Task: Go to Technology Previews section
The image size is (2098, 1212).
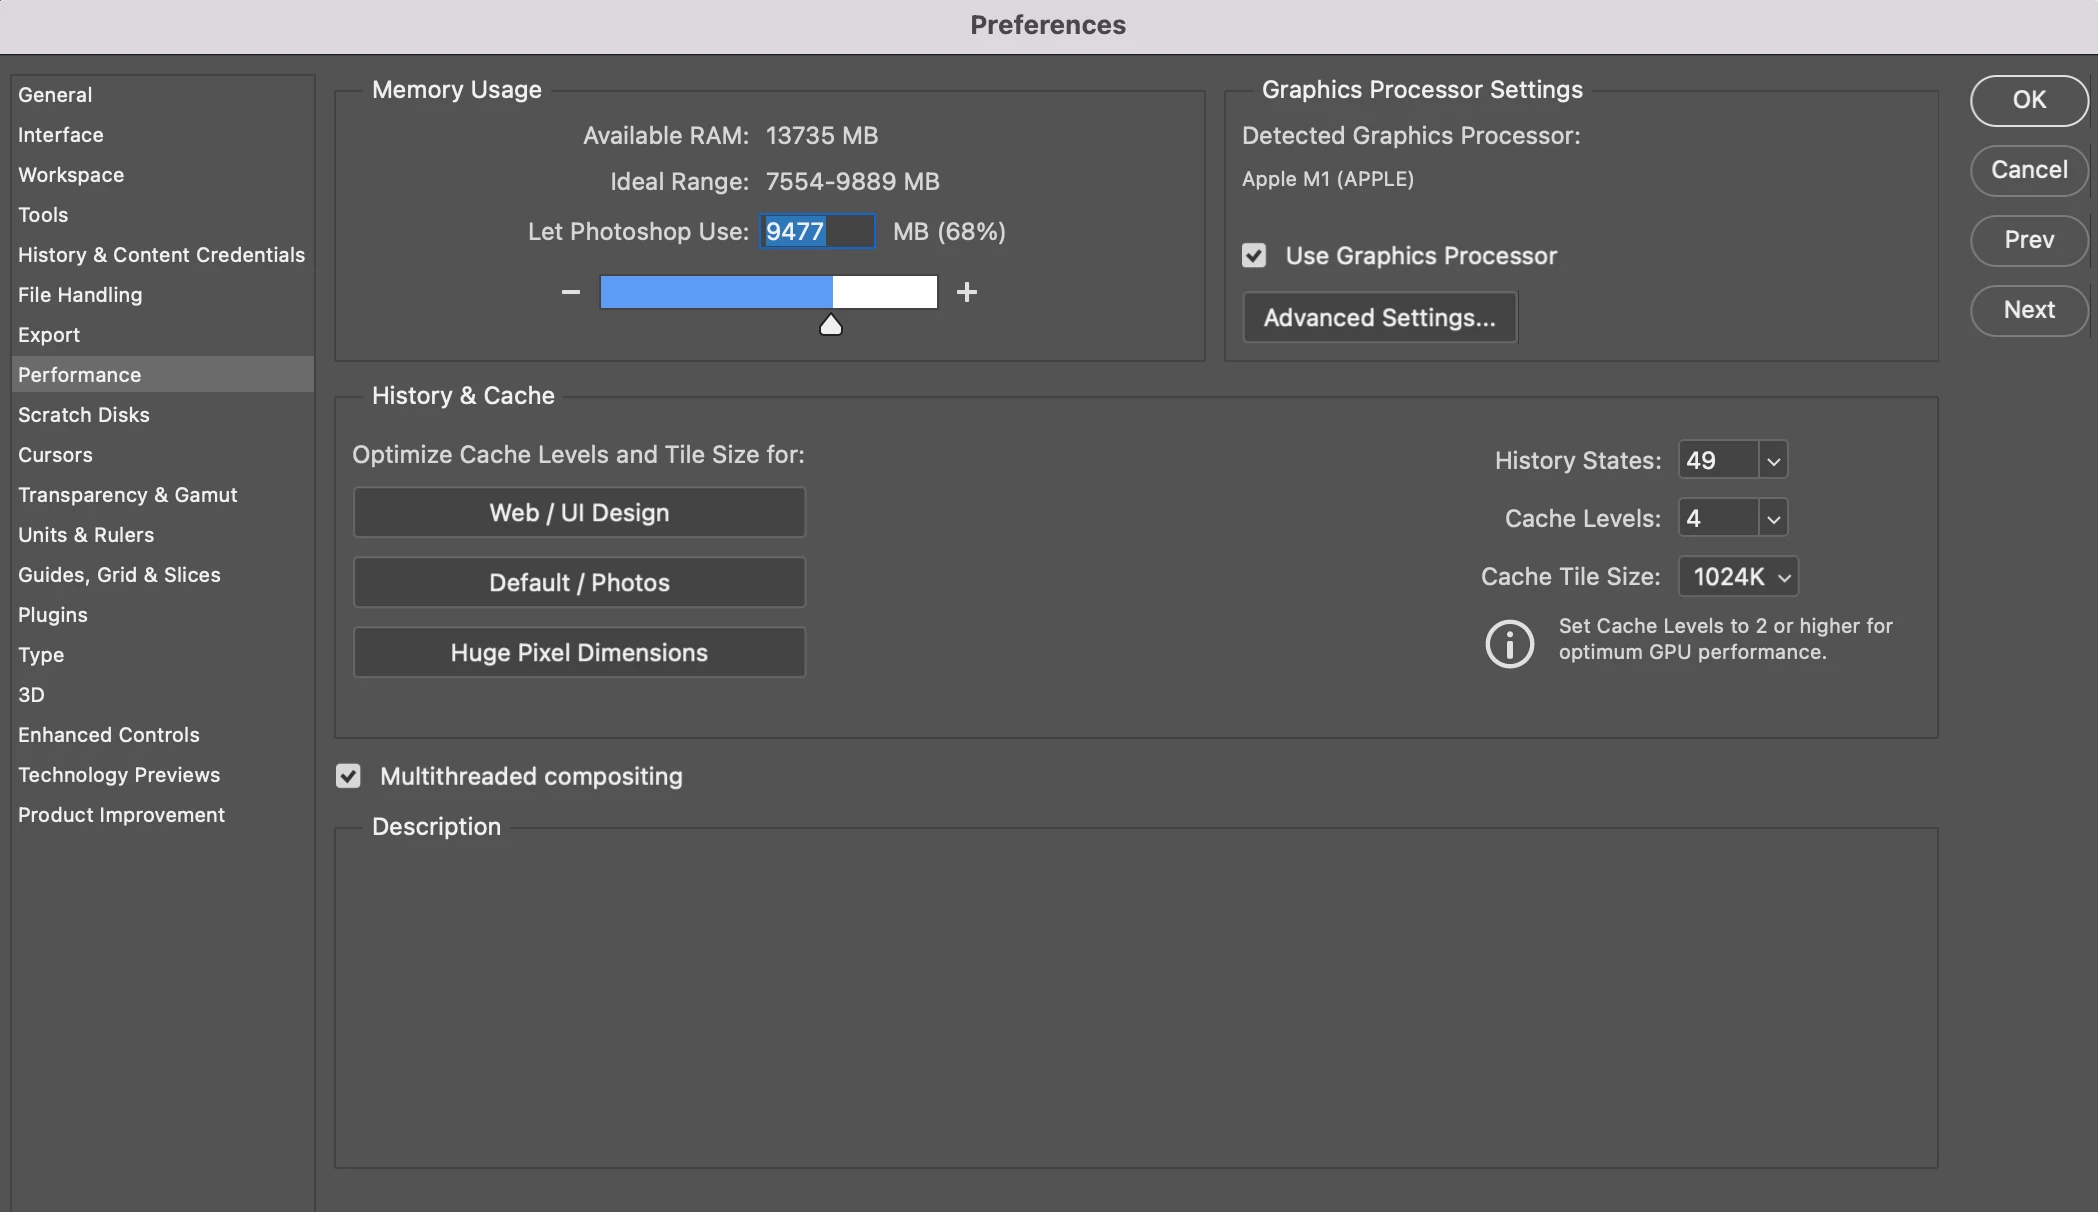Action: tap(119, 775)
